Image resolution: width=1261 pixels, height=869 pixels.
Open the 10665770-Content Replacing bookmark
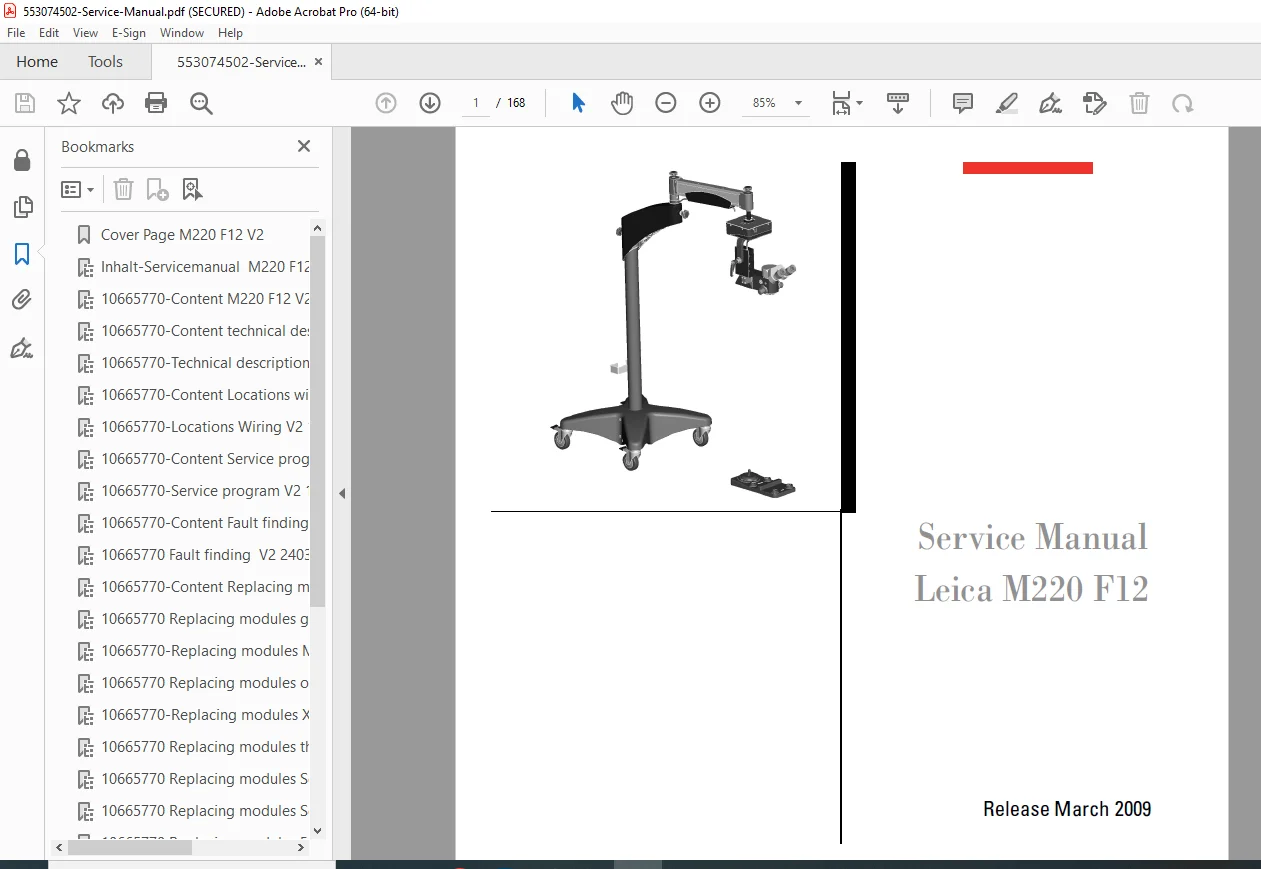coord(205,587)
